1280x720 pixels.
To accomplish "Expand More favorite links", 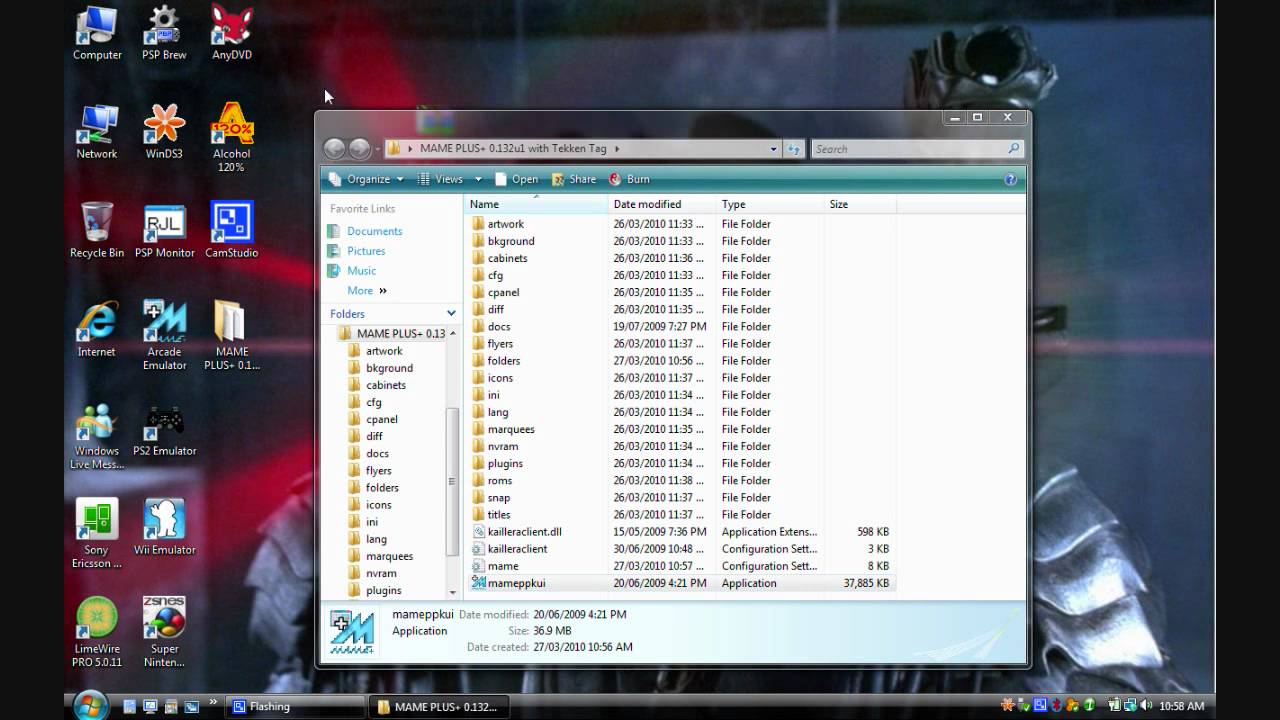I will (367, 291).
